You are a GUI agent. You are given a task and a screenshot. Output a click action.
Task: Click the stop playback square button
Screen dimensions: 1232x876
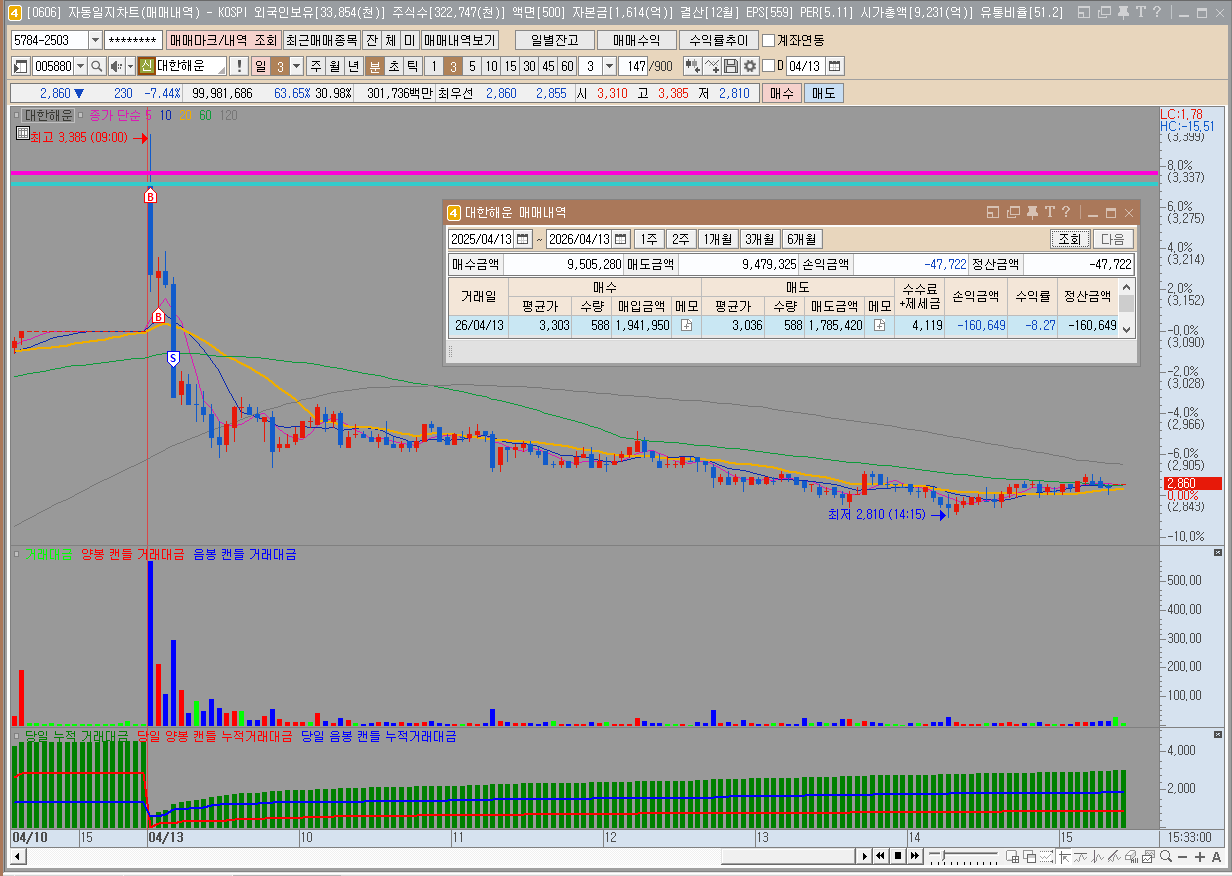pos(897,856)
